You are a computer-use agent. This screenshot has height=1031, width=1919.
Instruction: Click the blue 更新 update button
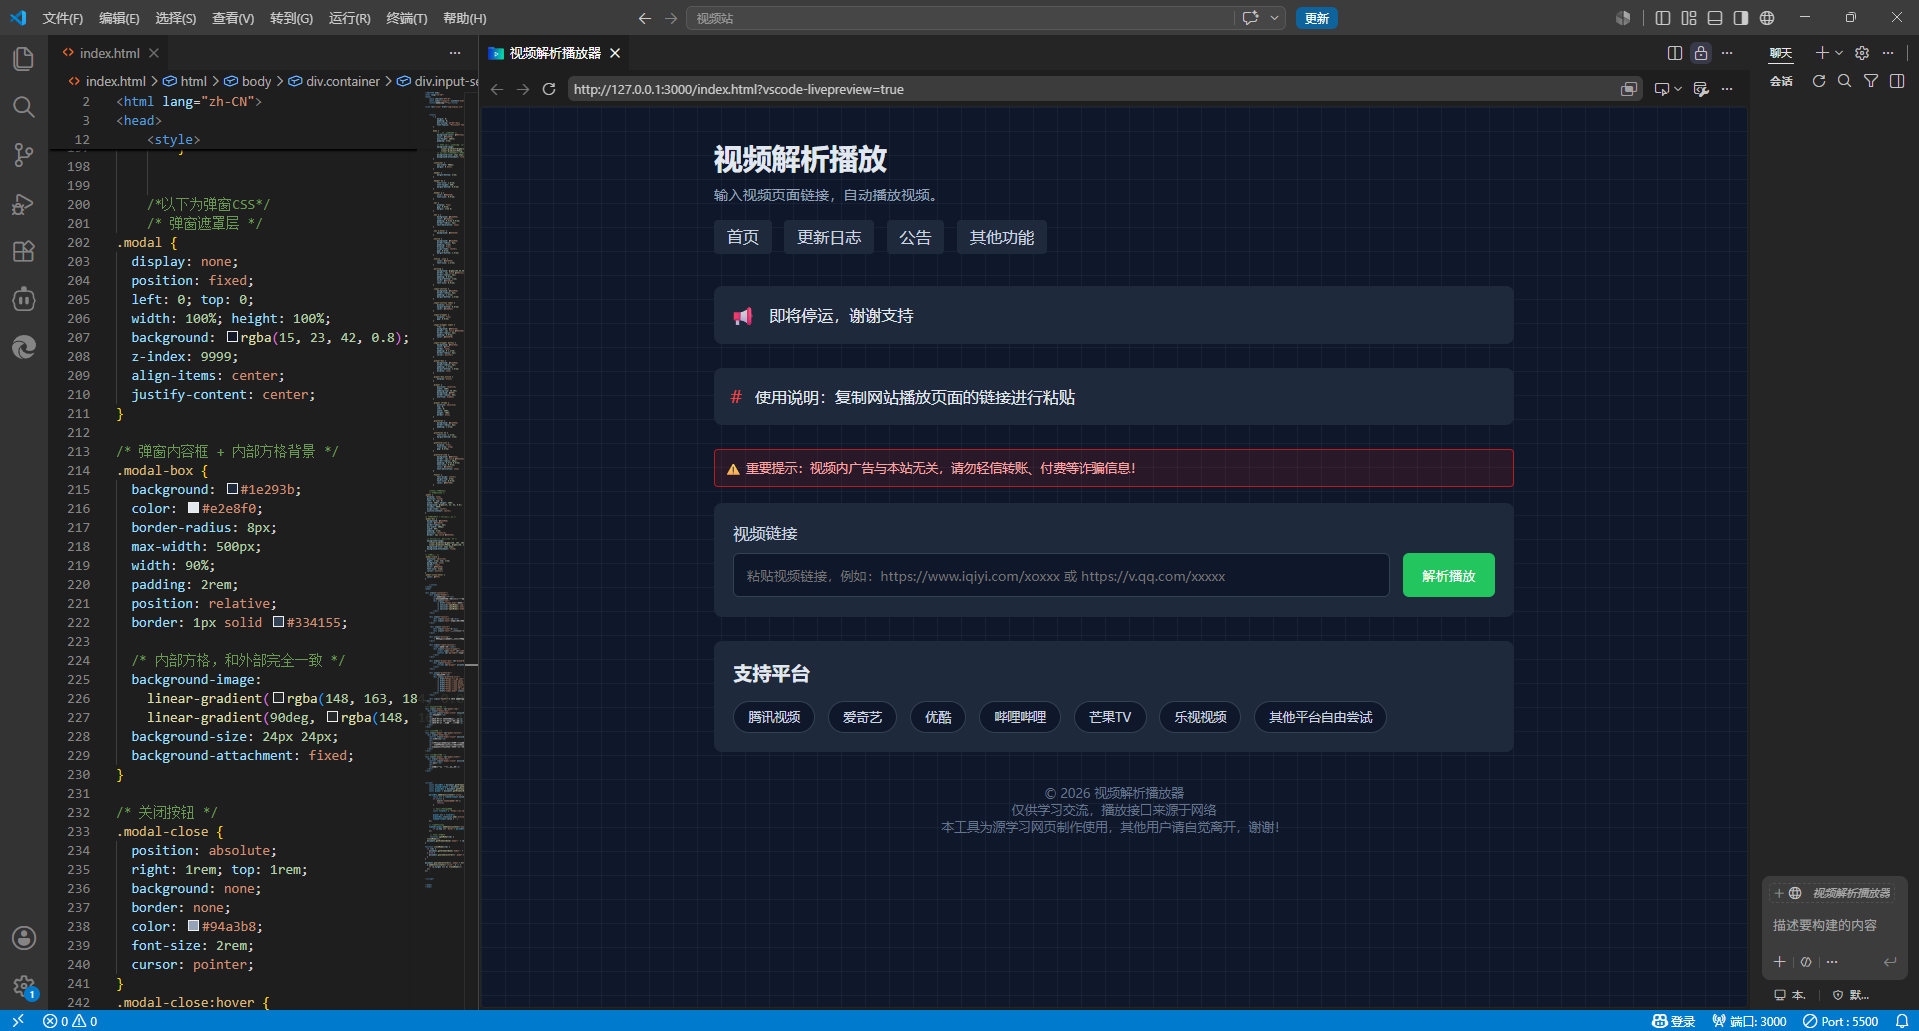coord(1317,18)
